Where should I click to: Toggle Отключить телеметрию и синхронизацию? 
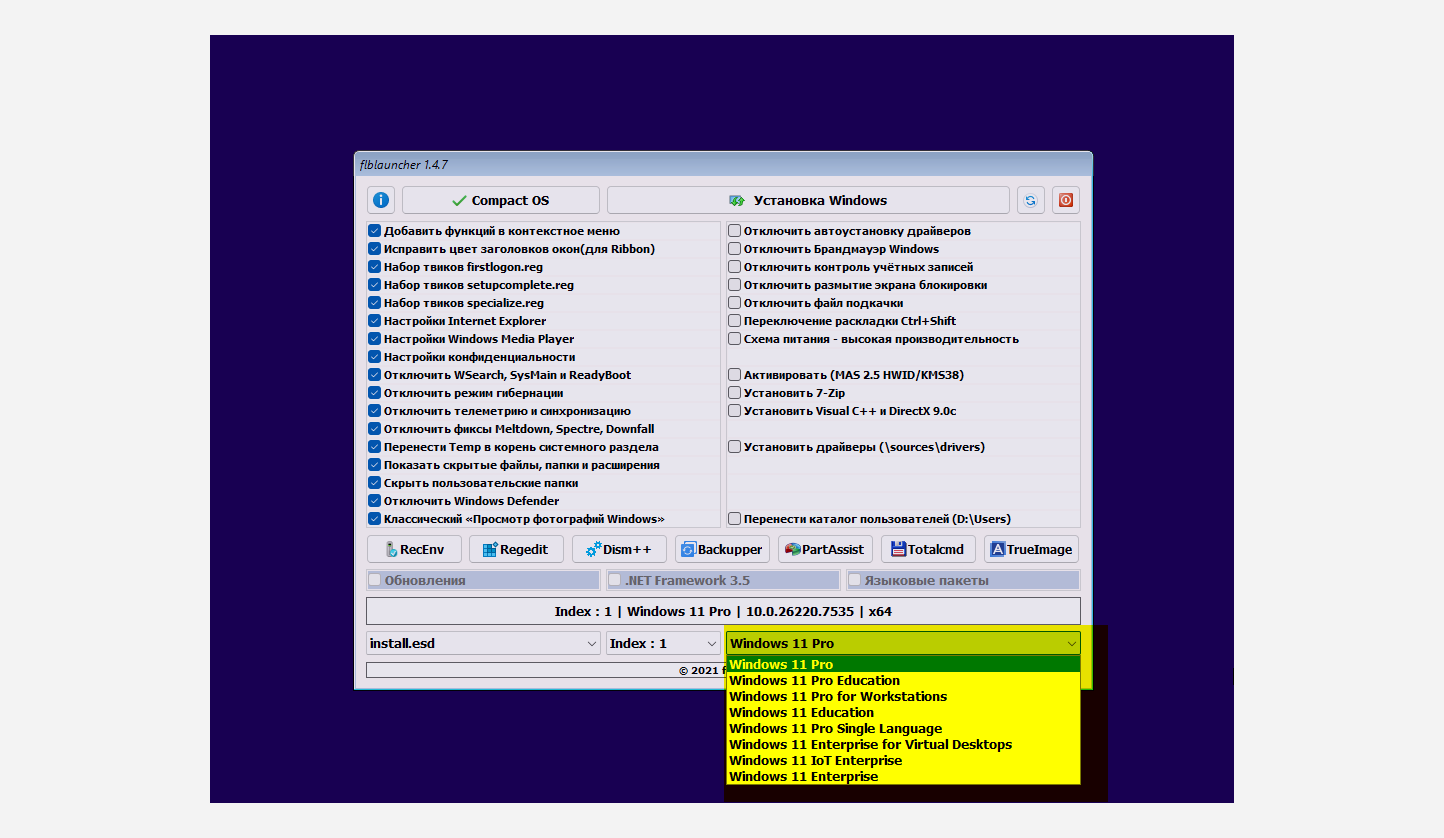375,411
